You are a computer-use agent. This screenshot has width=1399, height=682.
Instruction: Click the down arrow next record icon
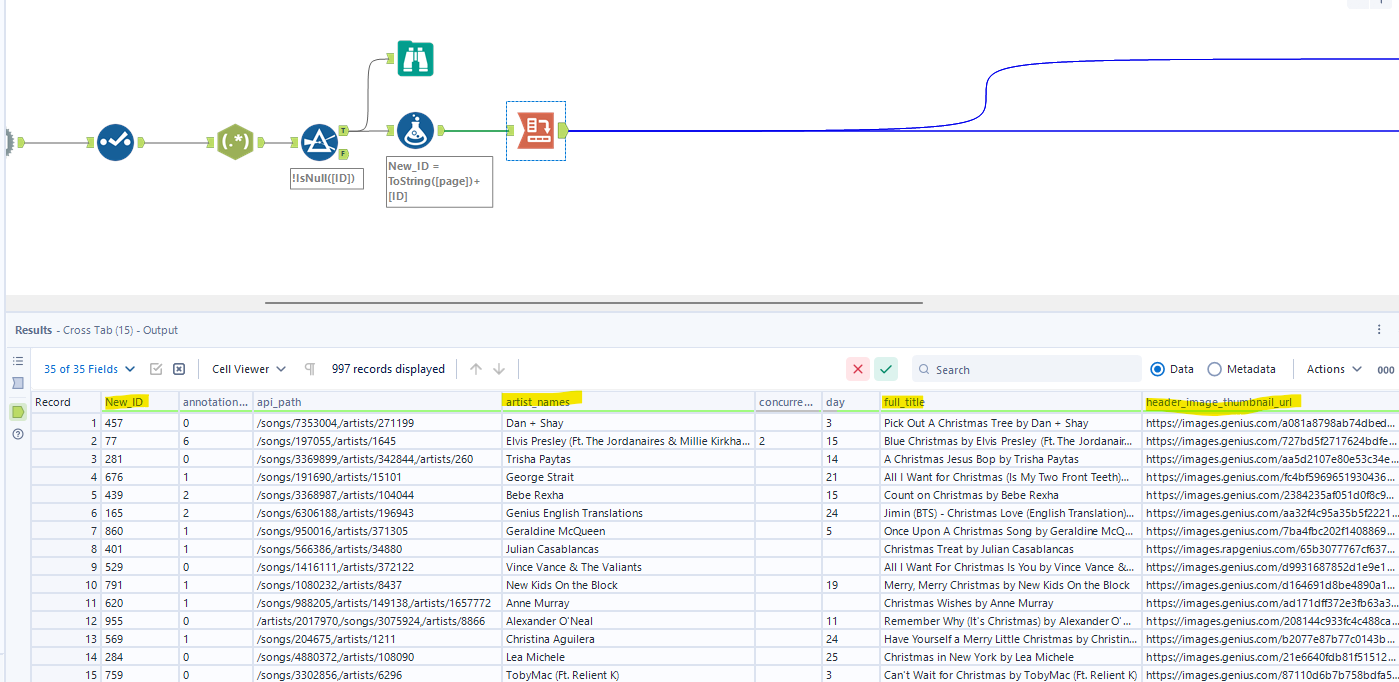point(499,369)
